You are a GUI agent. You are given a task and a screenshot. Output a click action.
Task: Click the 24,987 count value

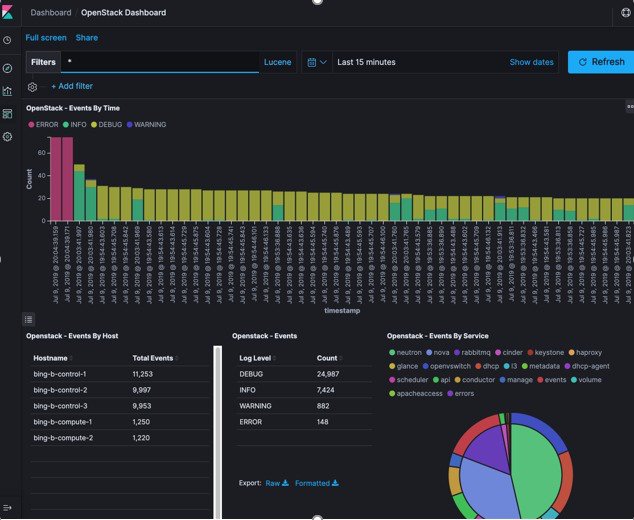click(x=328, y=374)
